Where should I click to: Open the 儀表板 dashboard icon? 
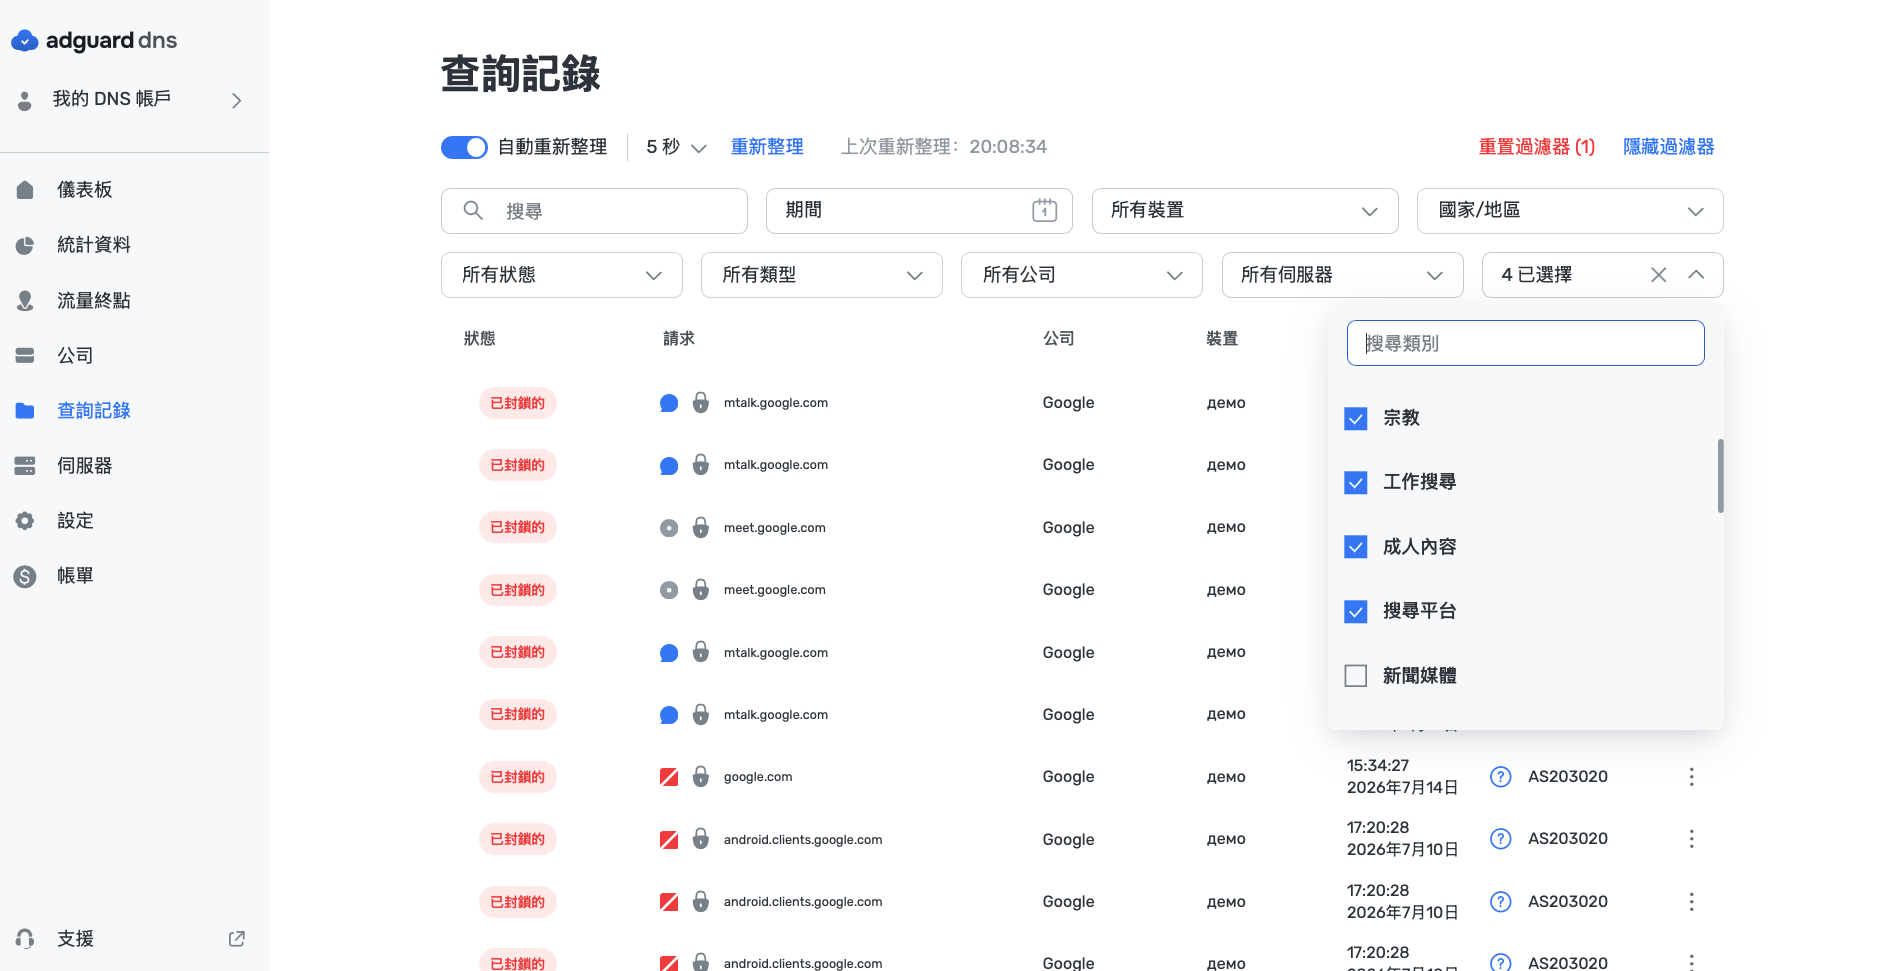click(x=25, y=190)
